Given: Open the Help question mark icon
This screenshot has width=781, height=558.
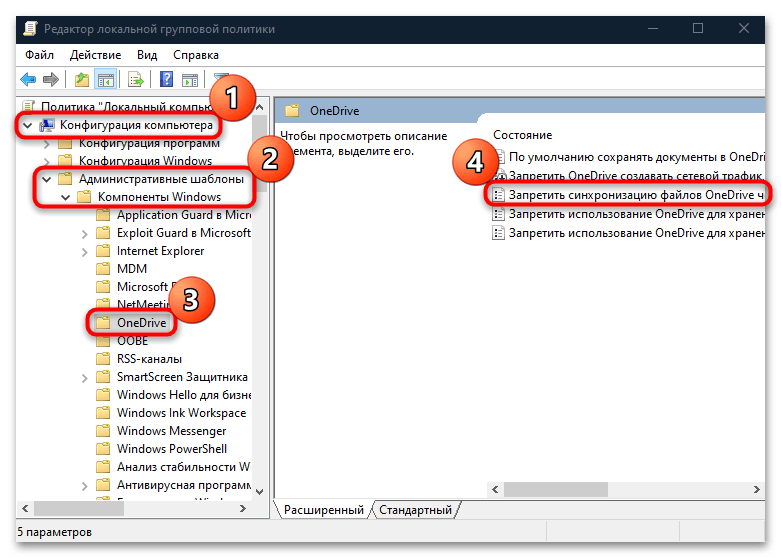Looking at the screenshot, I should (166, 79).
